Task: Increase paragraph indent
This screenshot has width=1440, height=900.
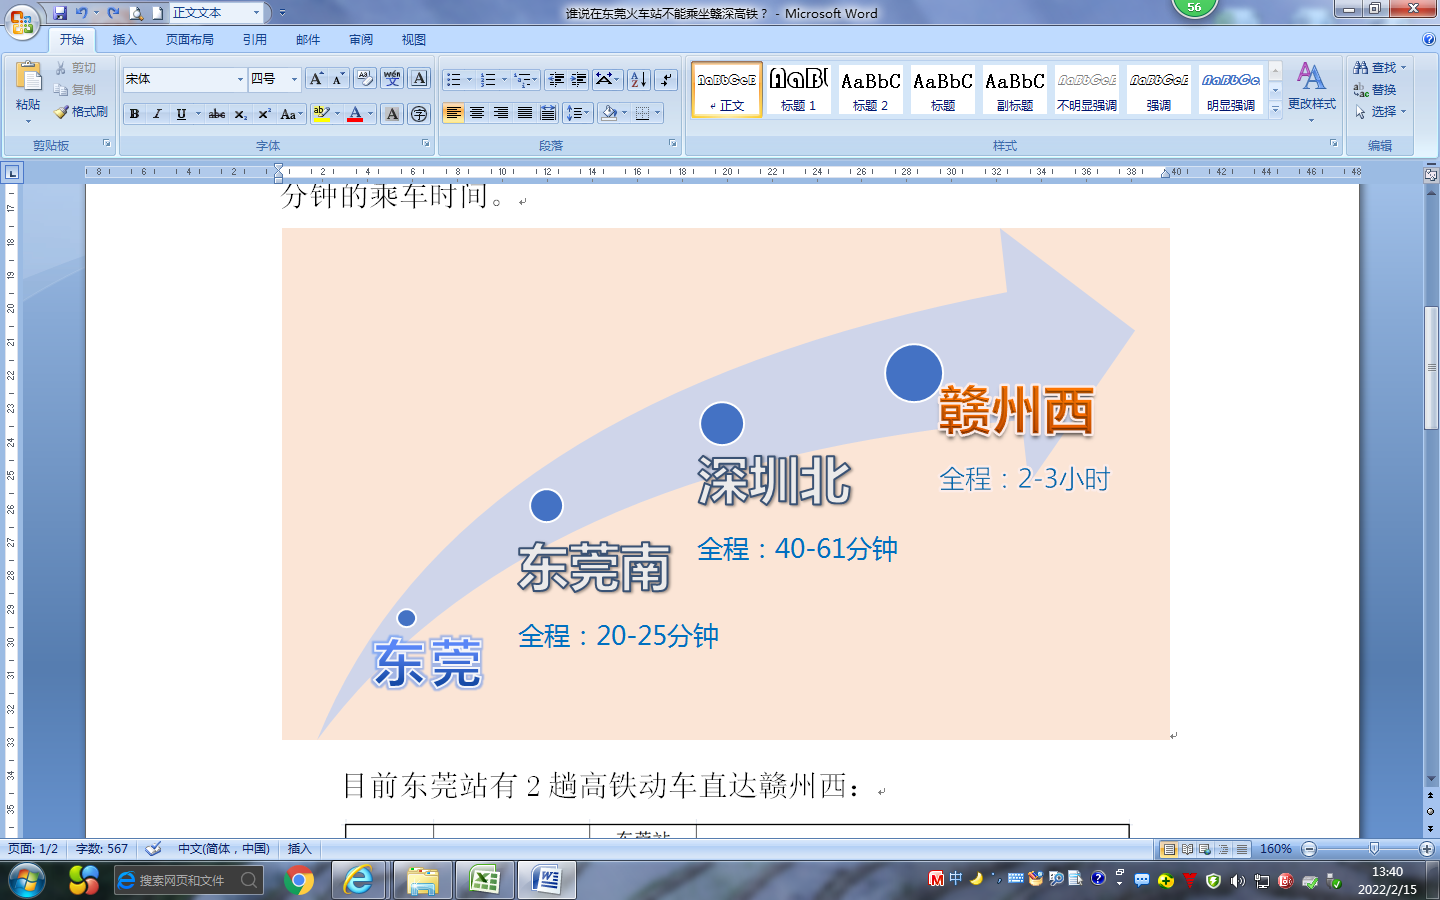Action: pos(578,79)
